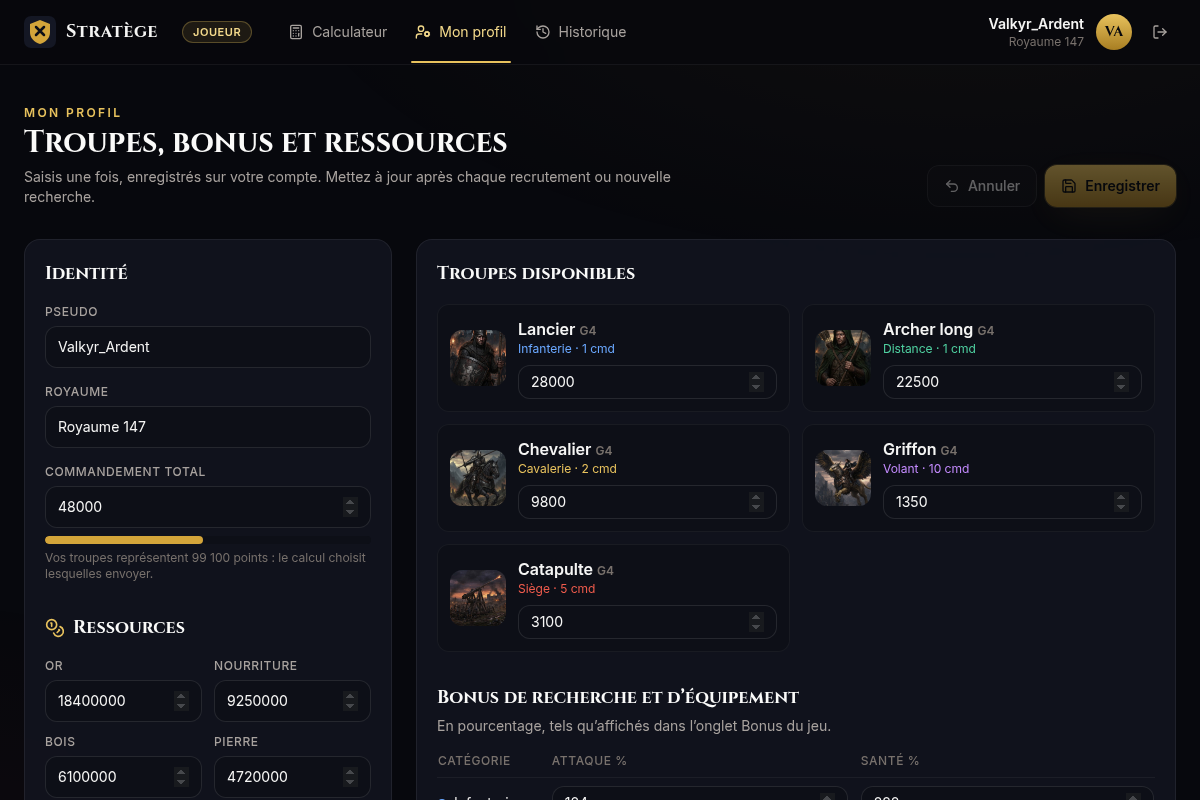Click the Archer long quantity stepper arrows
Viewport: 1200px width, 800px height.
(x=1121, y=382)
